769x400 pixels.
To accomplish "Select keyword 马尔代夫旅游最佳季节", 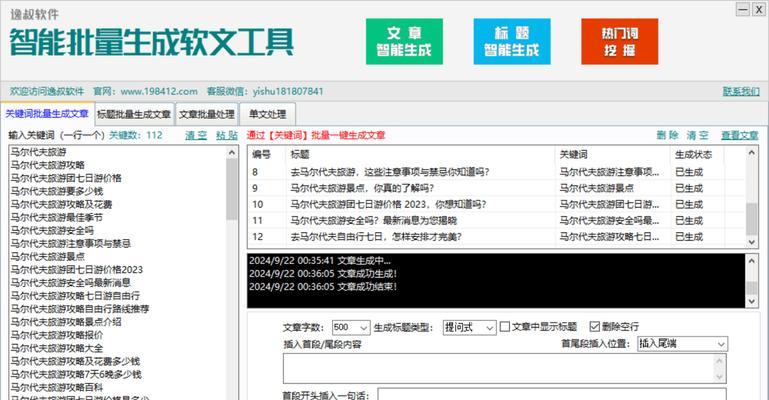I will [57, 217].
